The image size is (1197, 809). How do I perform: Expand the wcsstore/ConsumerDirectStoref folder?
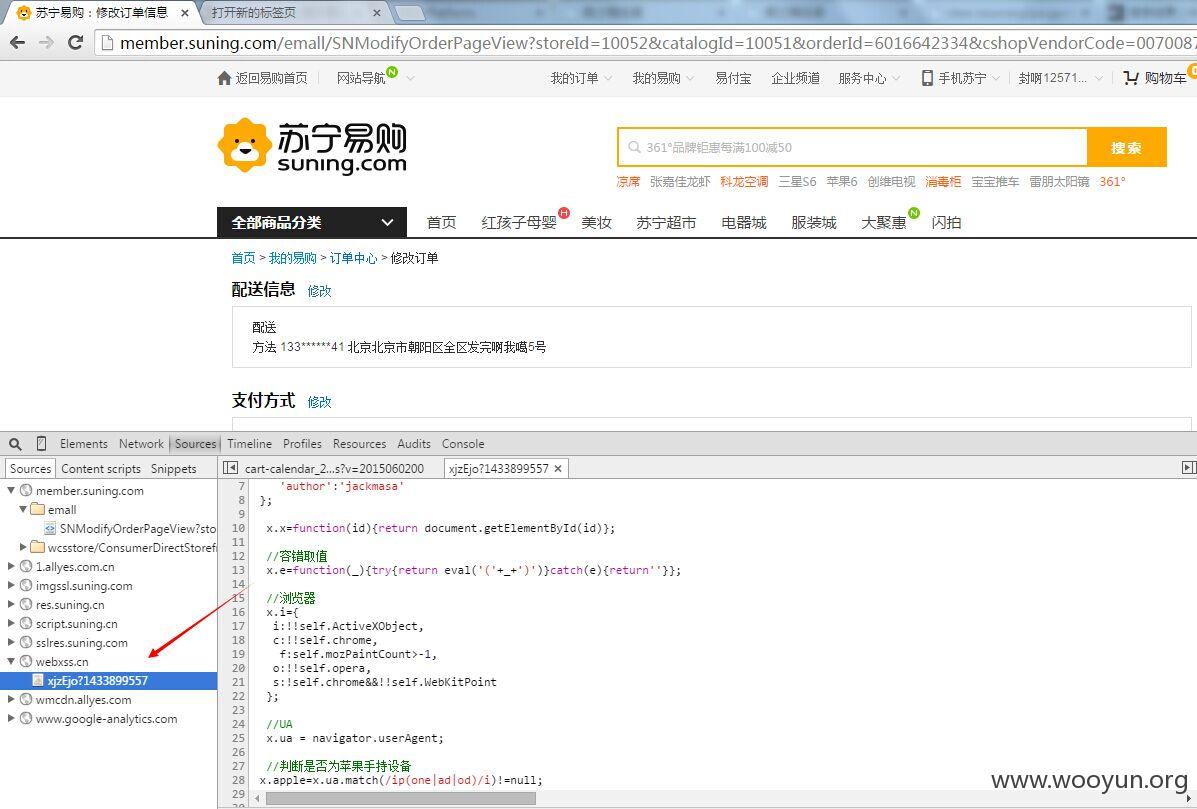tap(24, 547)
